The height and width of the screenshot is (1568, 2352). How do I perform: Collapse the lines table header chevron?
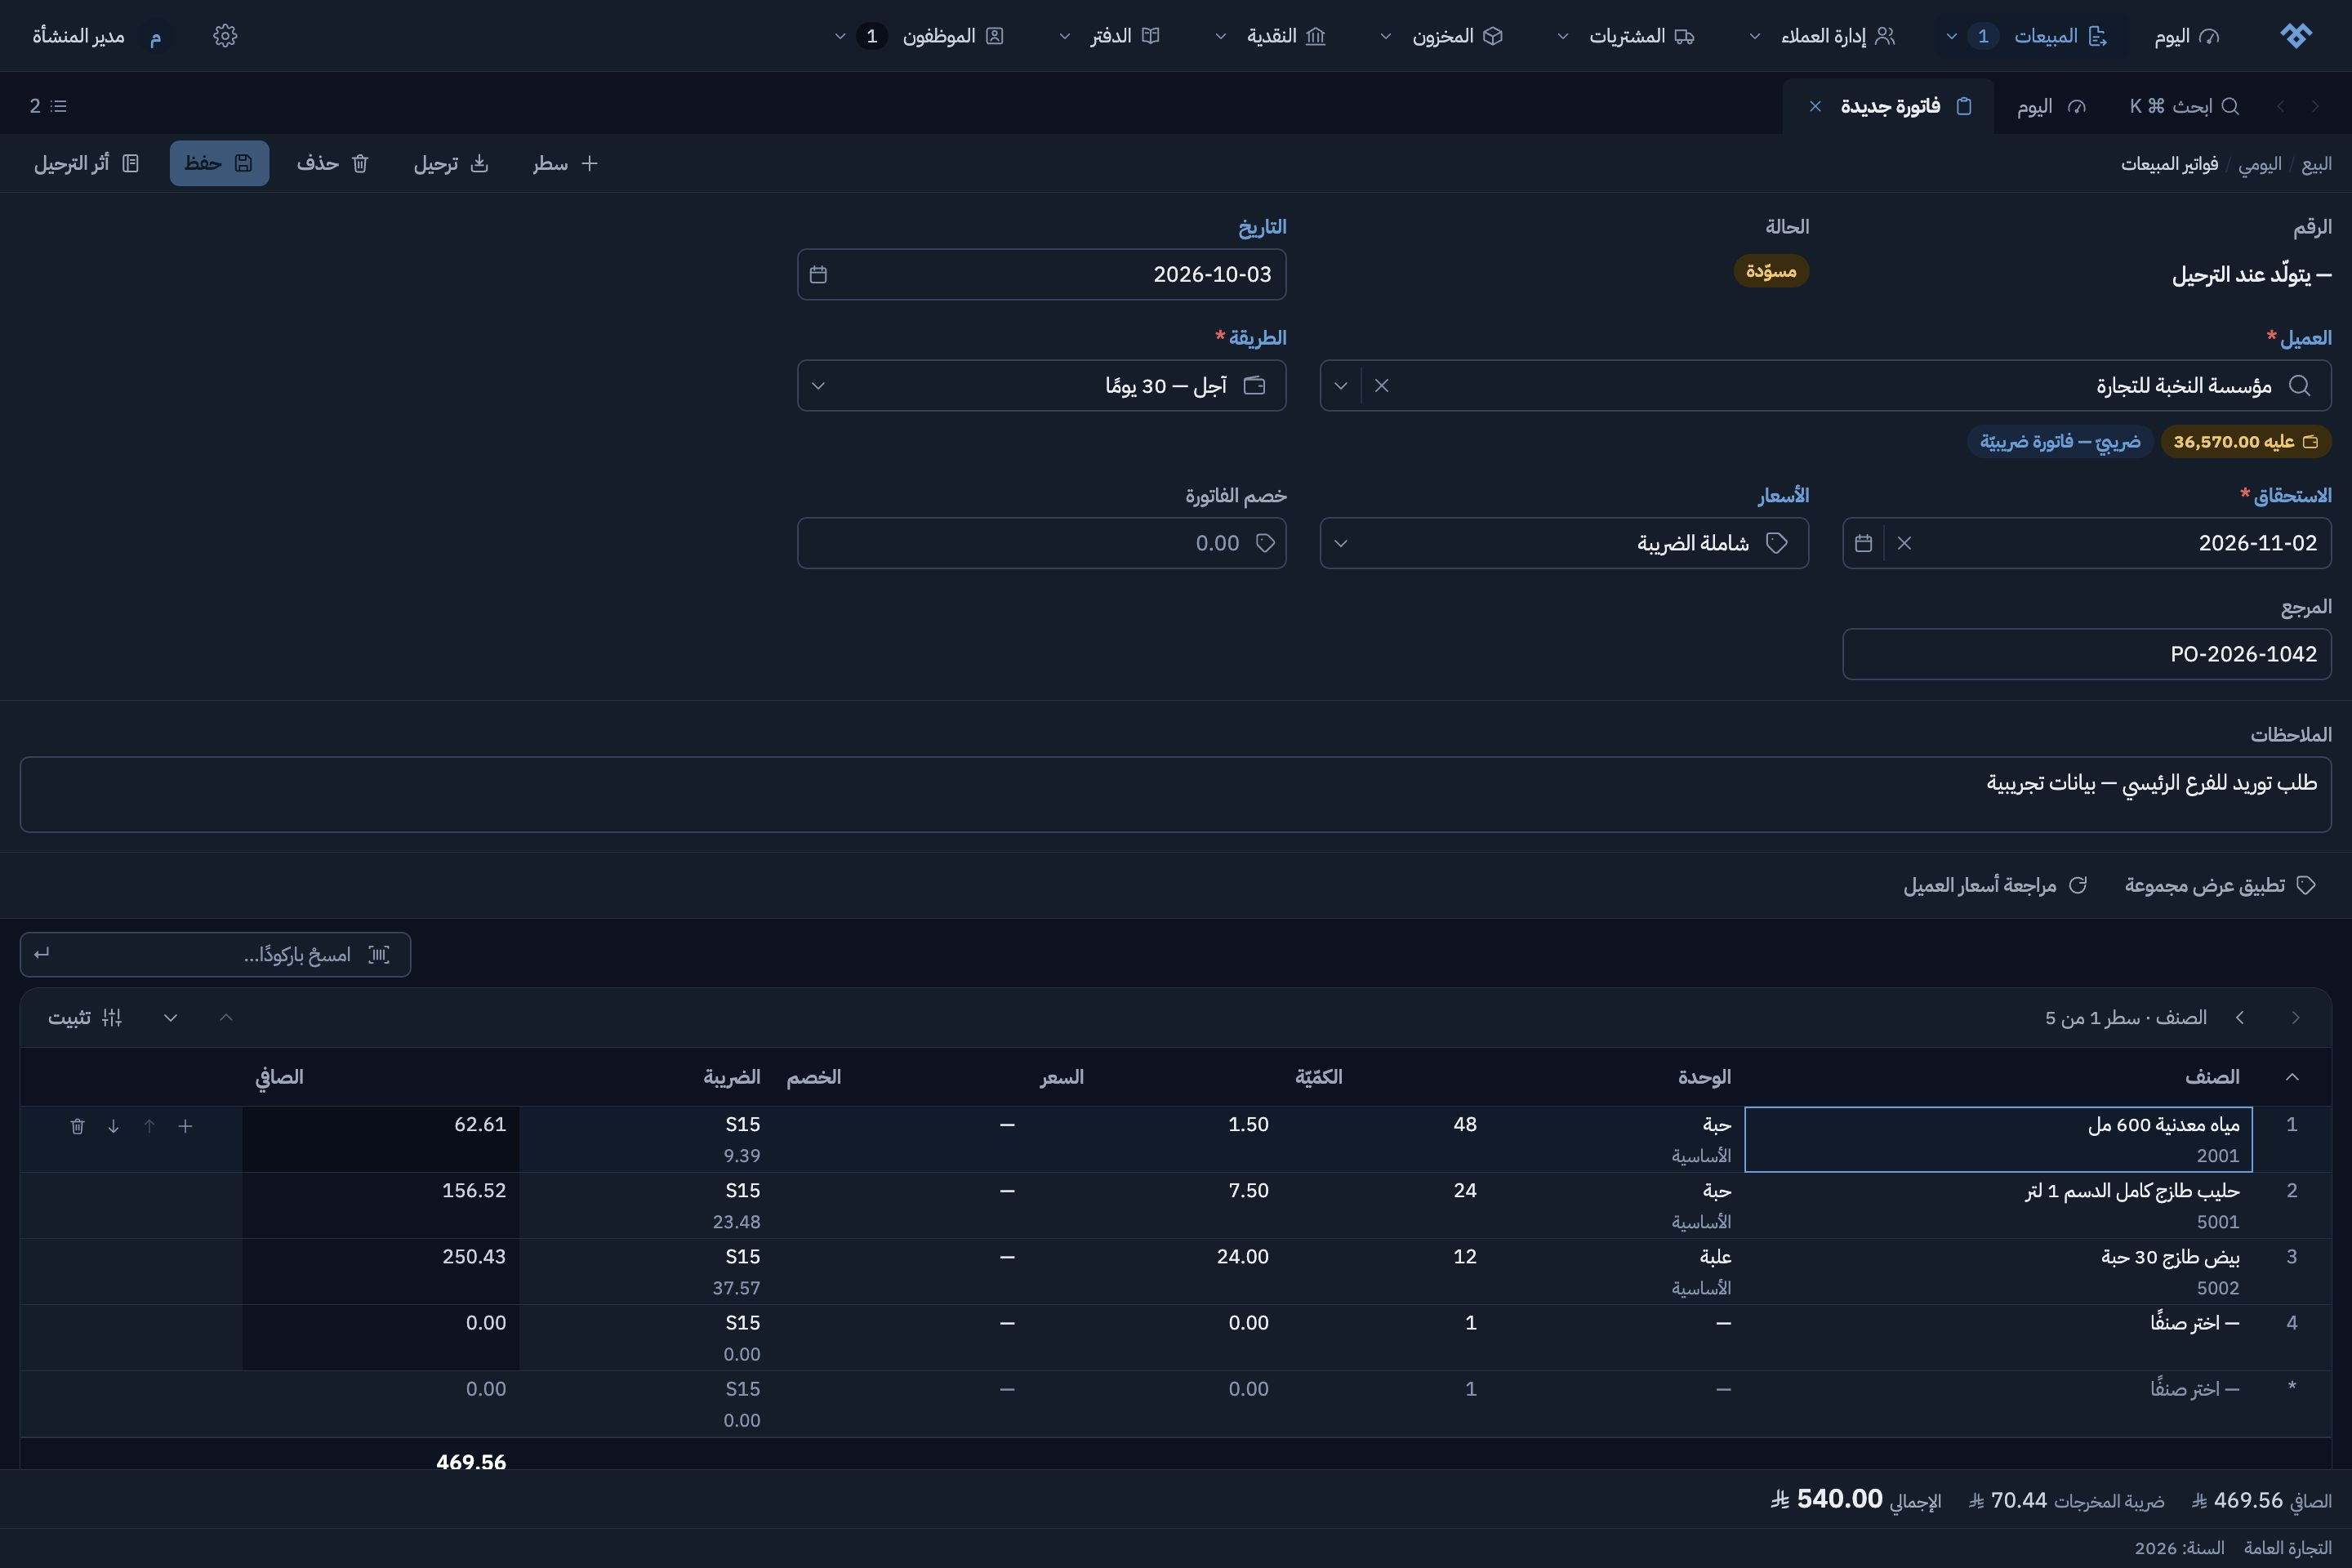[x=2292, y=1077]
